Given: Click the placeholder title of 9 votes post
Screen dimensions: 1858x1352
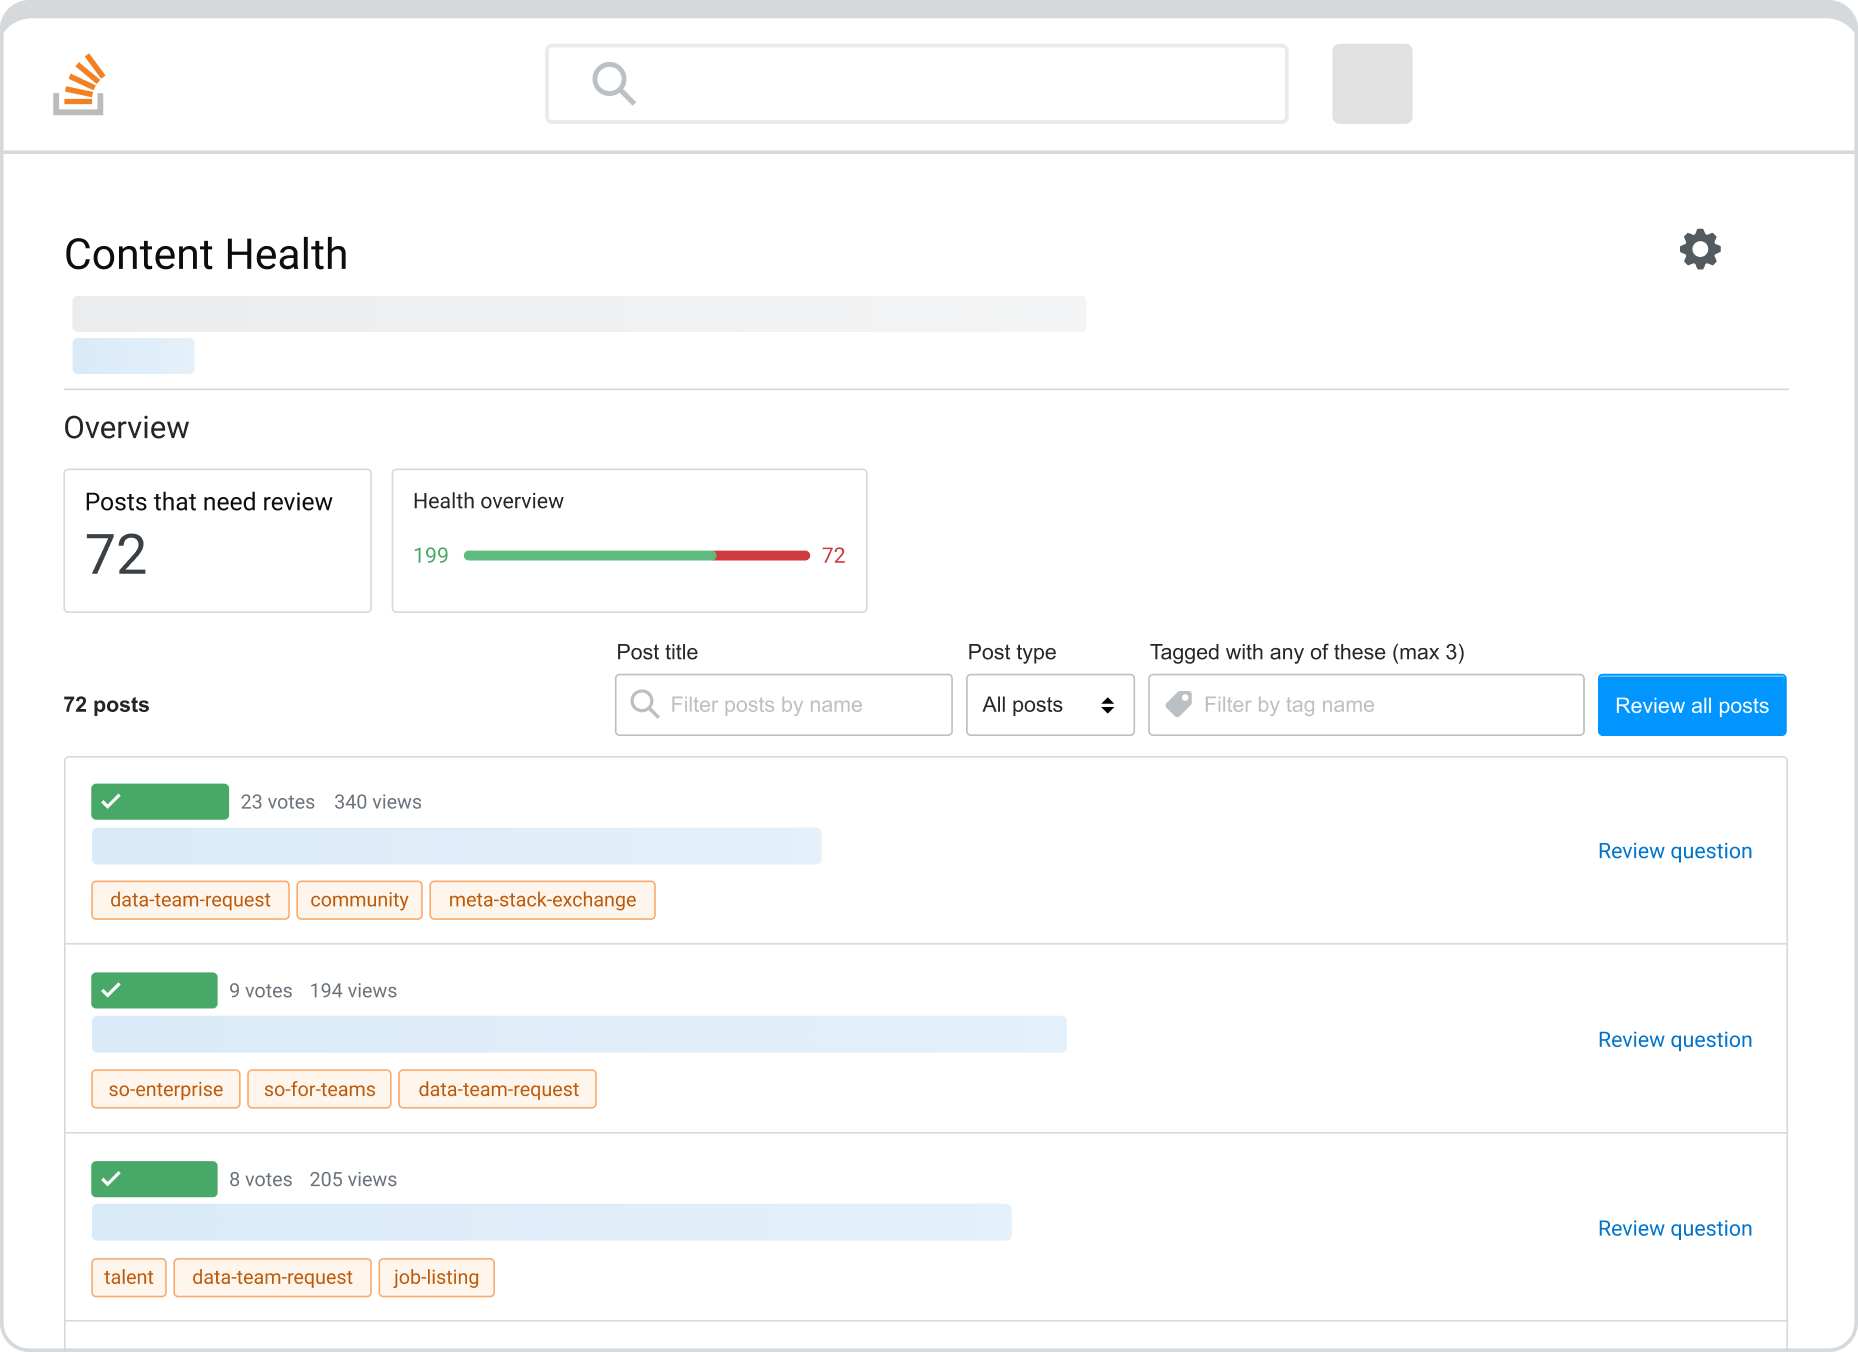Looking at the screenshot, I should [579, 1034].
